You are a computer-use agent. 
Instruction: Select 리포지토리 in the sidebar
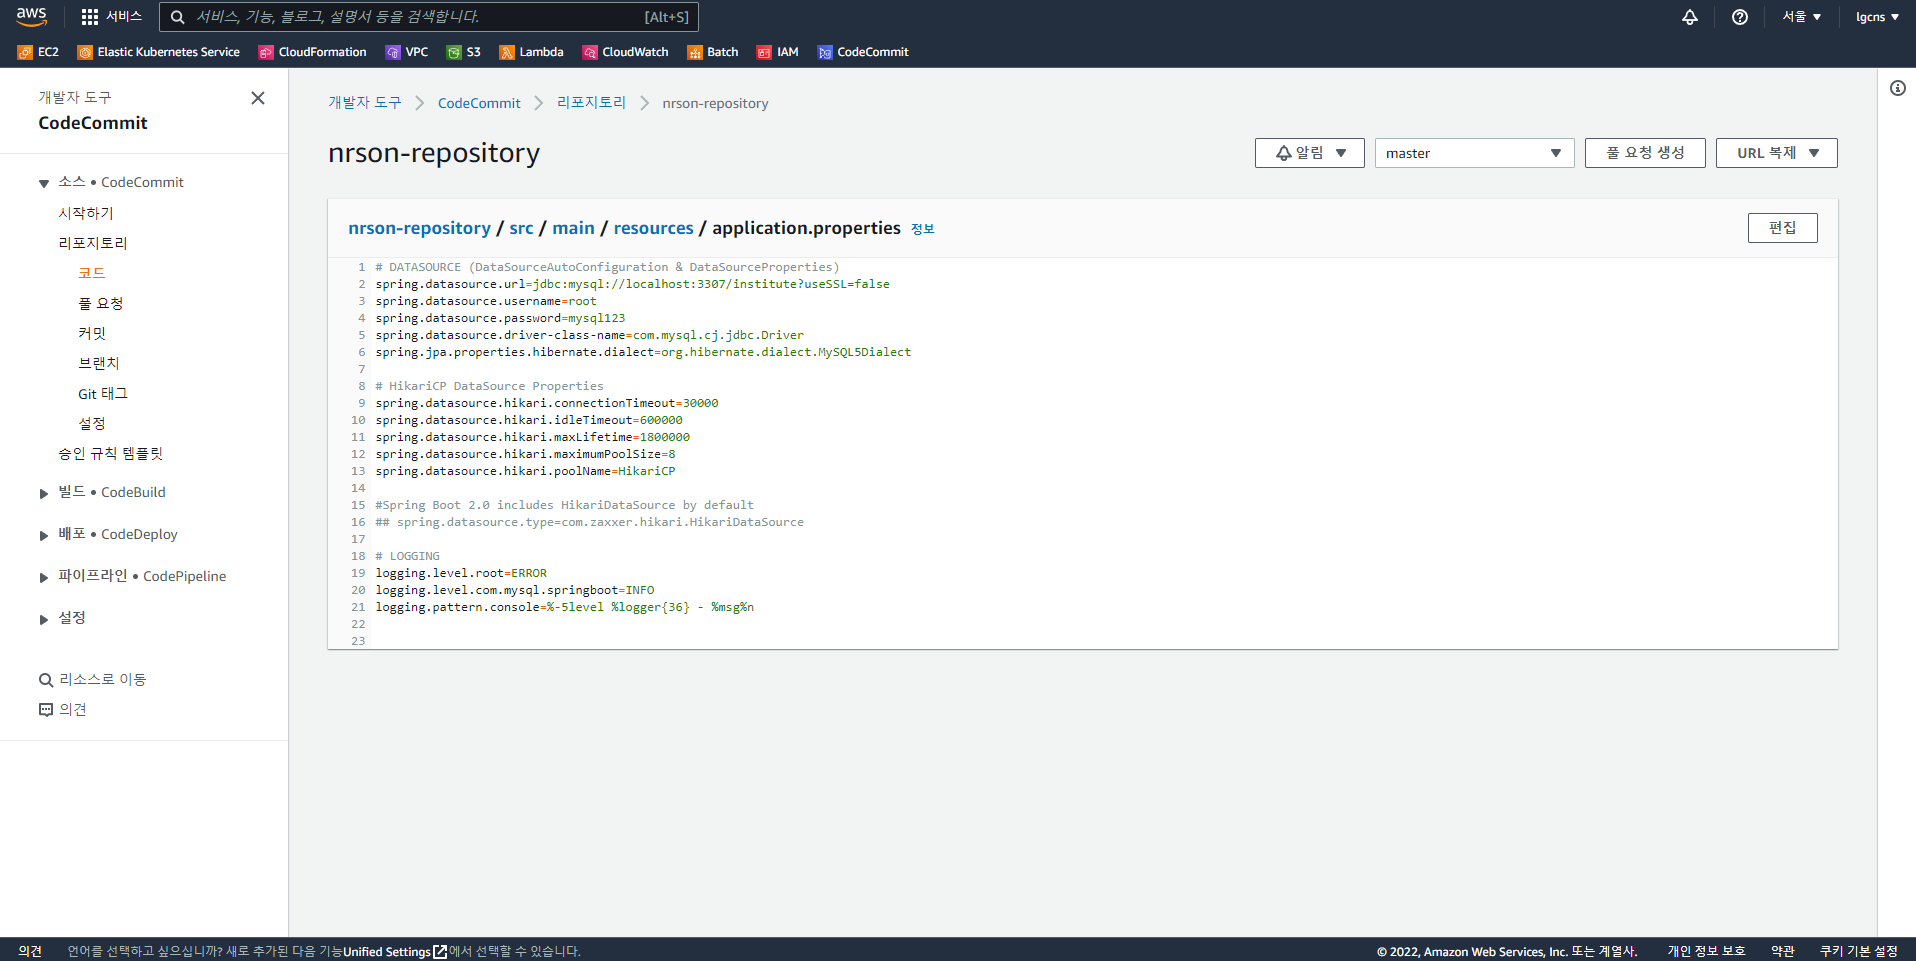(x=93, y=243)
